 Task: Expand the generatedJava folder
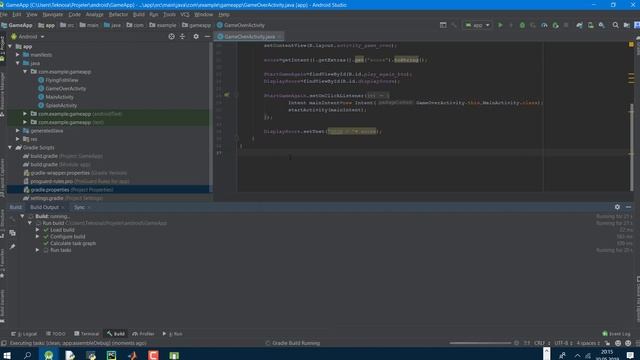point(18,131)
